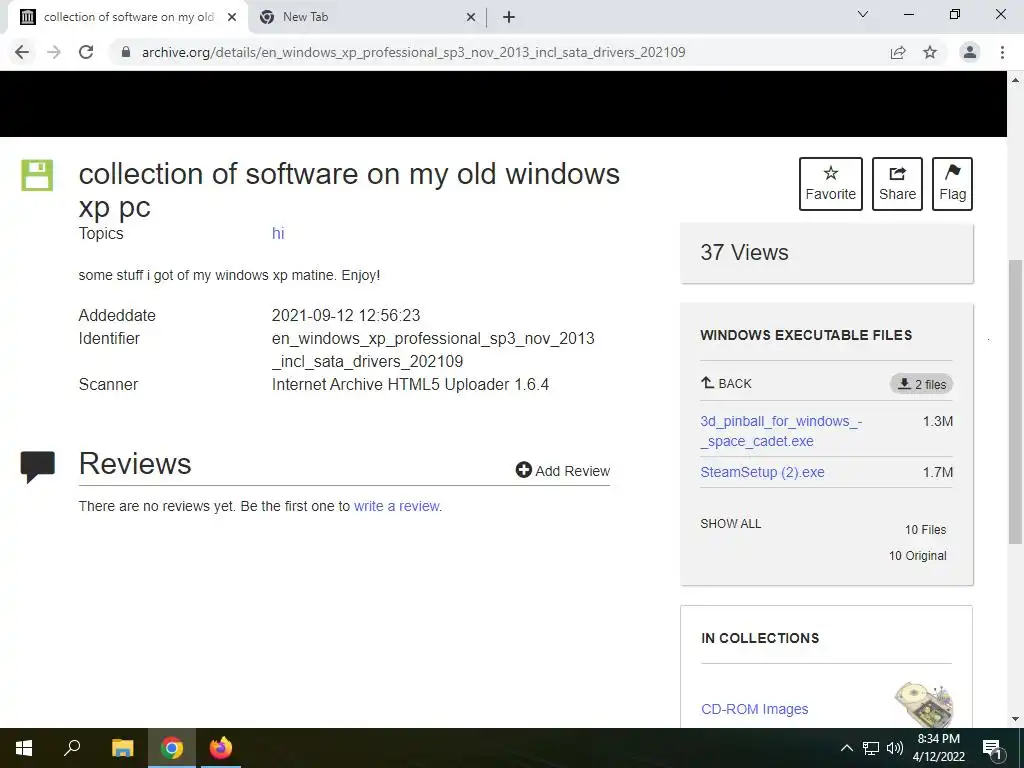Open the 'hi' topic link

278,233
